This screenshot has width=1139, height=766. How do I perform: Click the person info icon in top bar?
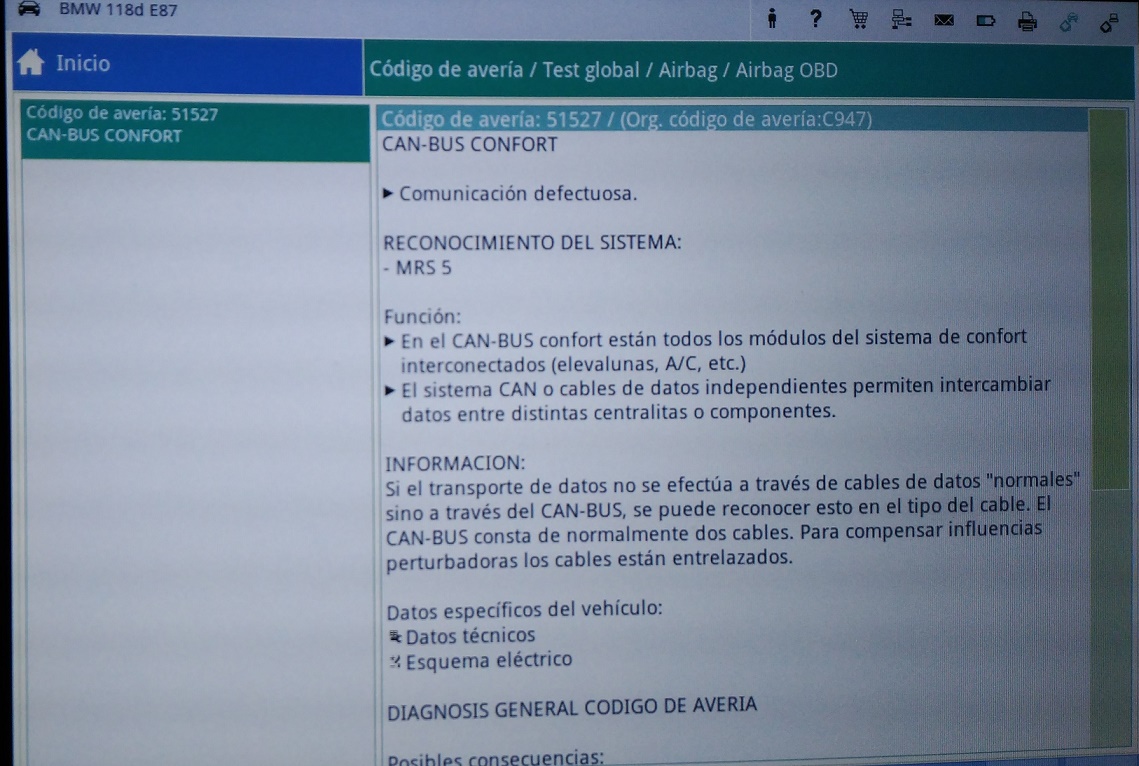(x=772, y=19)
